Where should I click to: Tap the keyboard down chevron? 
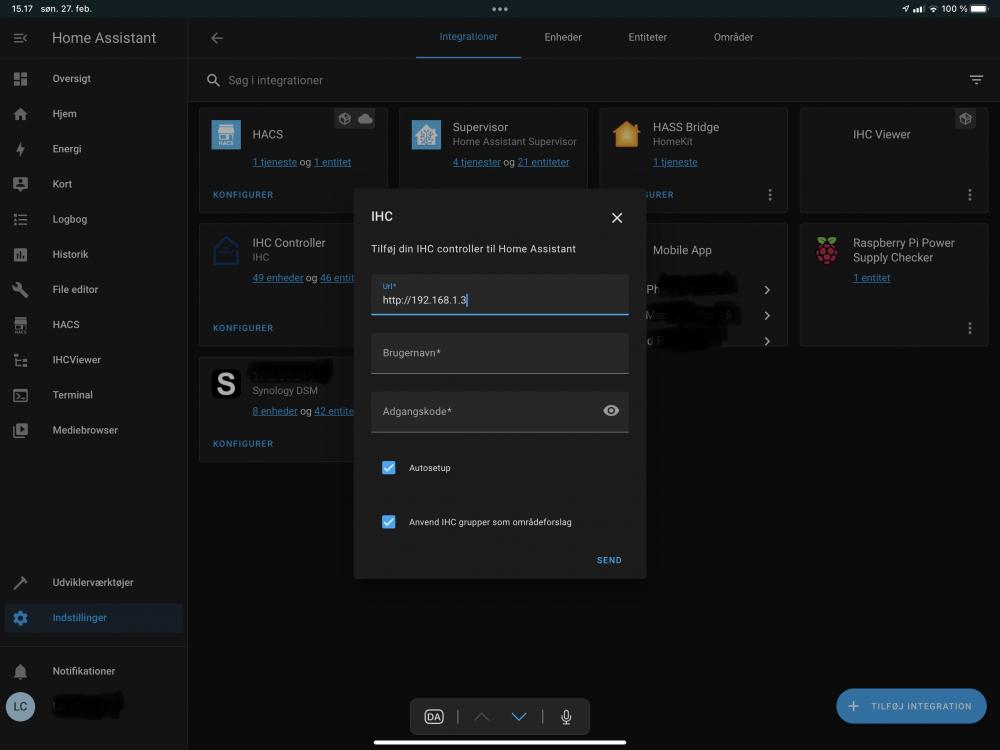[518, 717]
